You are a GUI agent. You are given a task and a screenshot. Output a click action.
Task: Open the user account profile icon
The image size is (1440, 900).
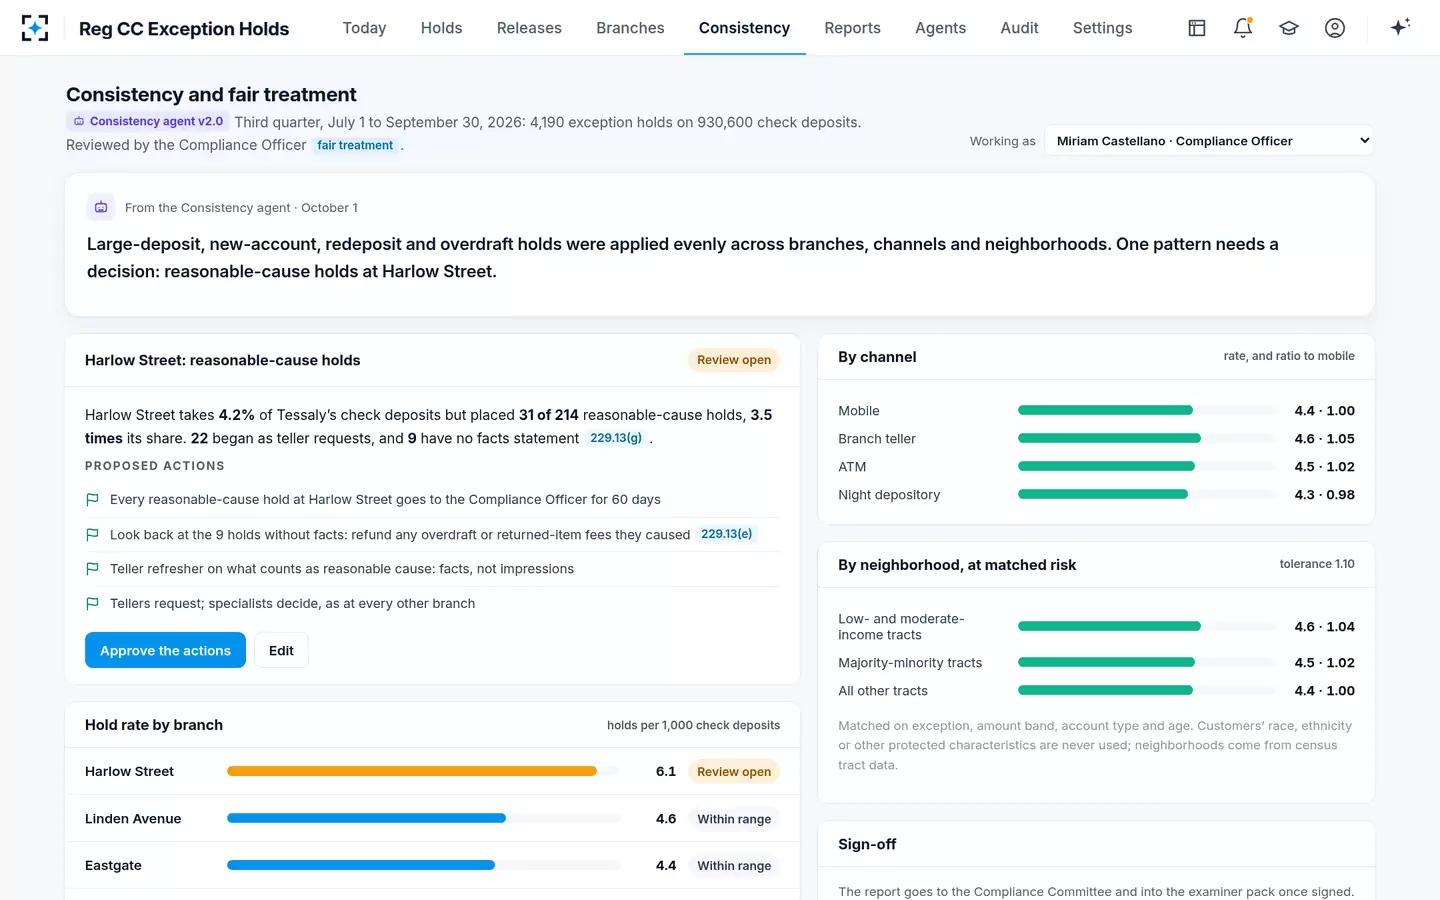point(1335,28)
